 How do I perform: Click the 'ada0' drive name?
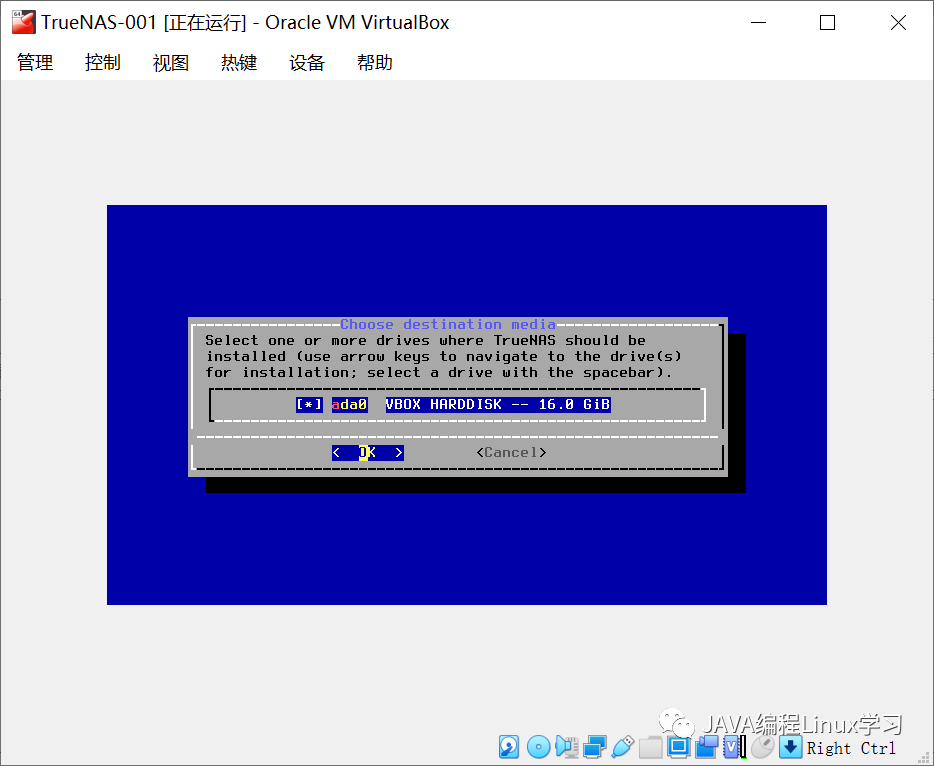(x=350, y=404)
